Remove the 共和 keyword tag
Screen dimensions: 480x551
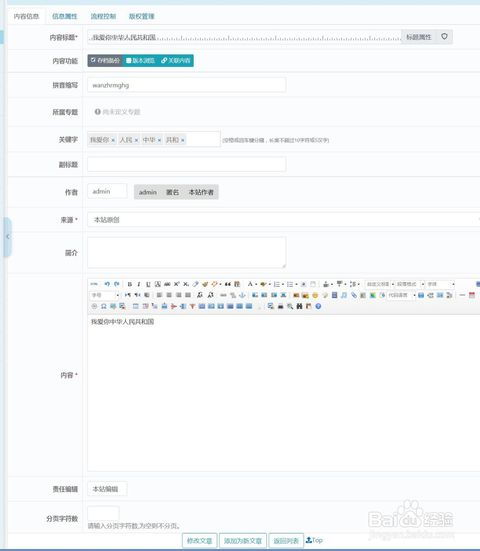[x=183, y=140]
